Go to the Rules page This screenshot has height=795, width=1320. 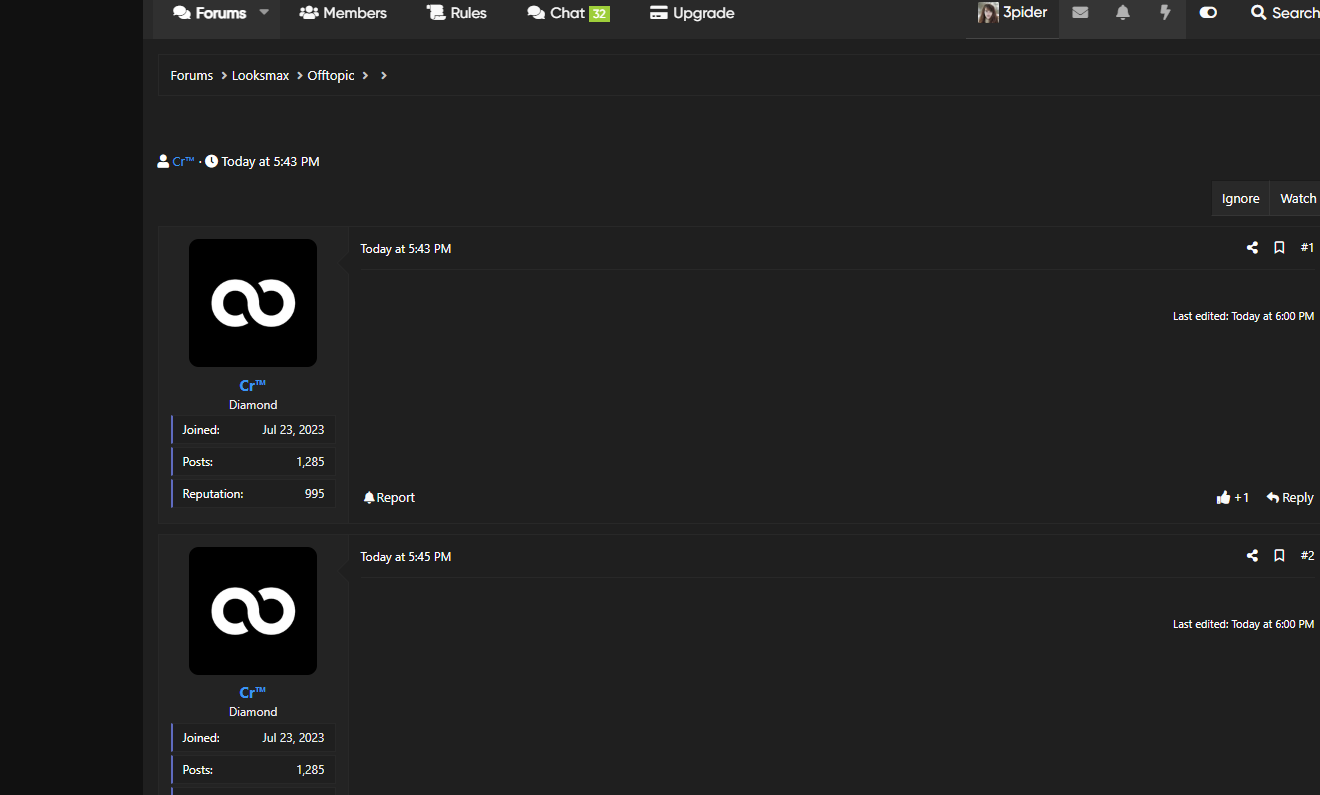pyautogui.click(x=456, y=13)
